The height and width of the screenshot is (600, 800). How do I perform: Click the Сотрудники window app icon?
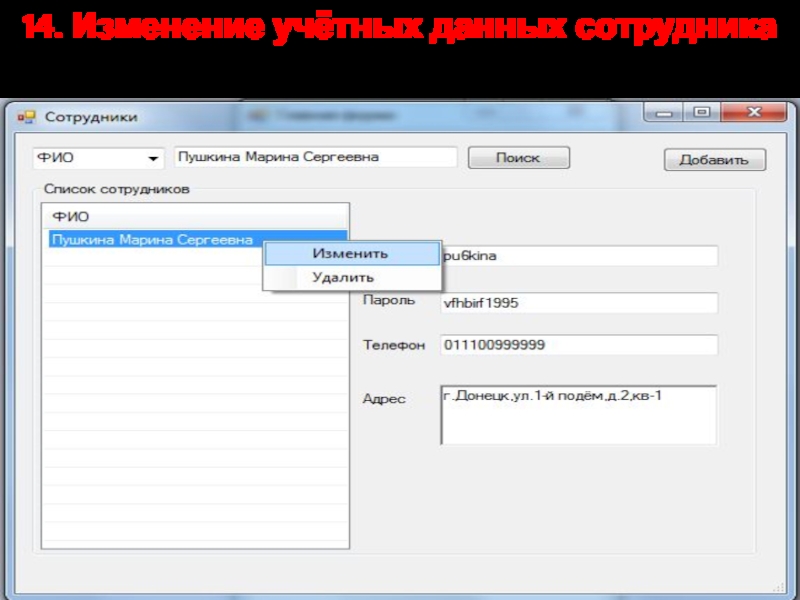pyautogui.click(x=27, y=117)
